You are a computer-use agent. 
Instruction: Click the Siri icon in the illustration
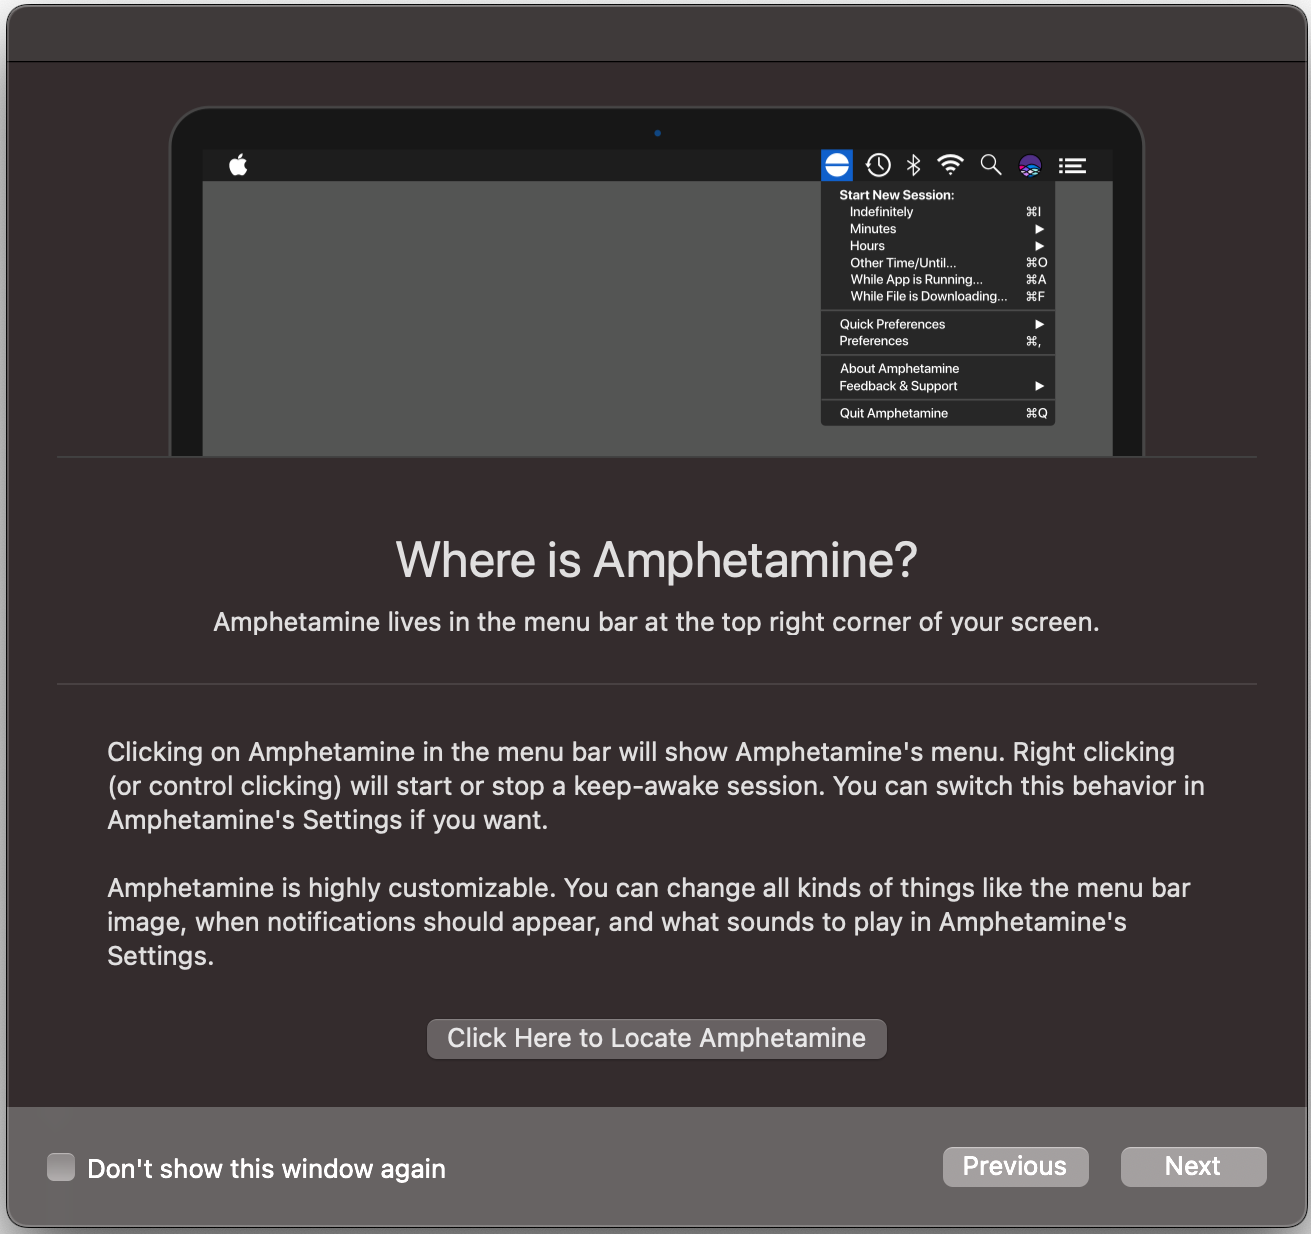coord(1030,166)
